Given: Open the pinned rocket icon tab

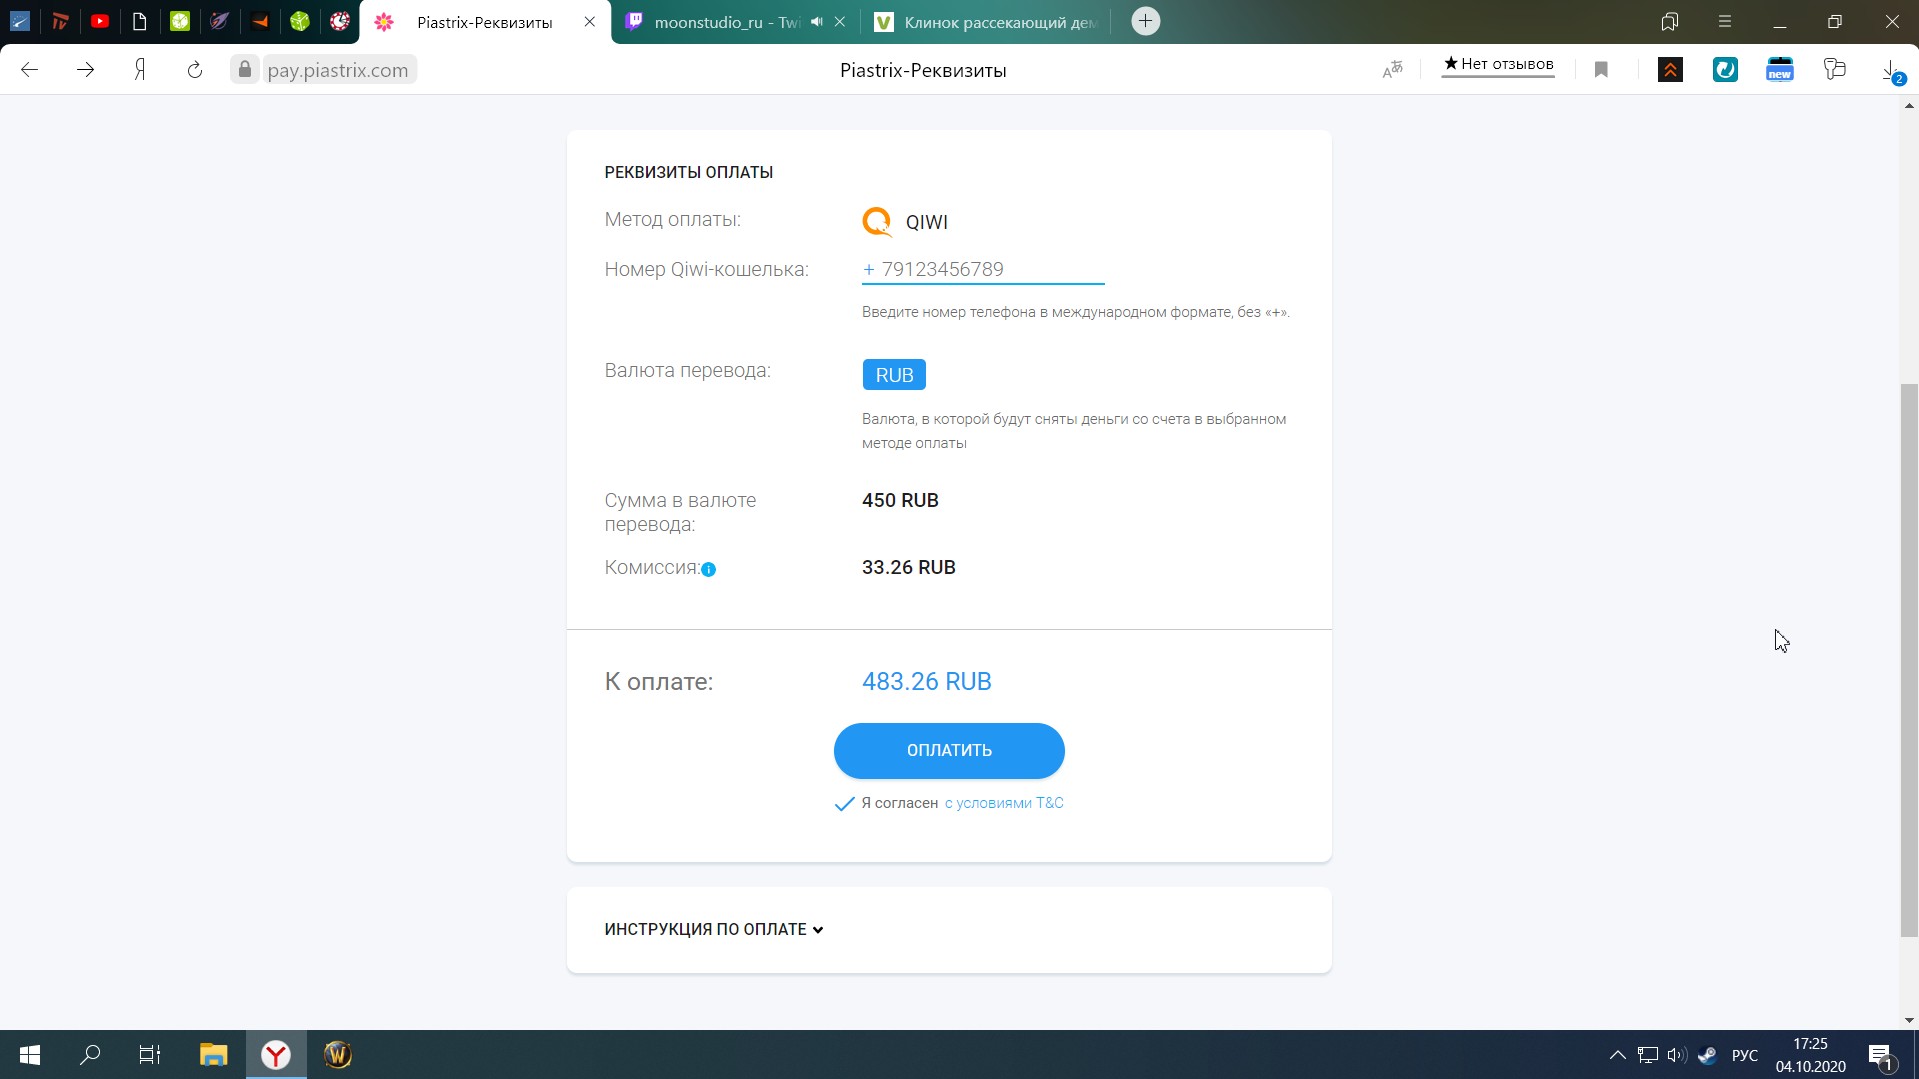Looking at the screenshot, I should (x=220, y=21).
